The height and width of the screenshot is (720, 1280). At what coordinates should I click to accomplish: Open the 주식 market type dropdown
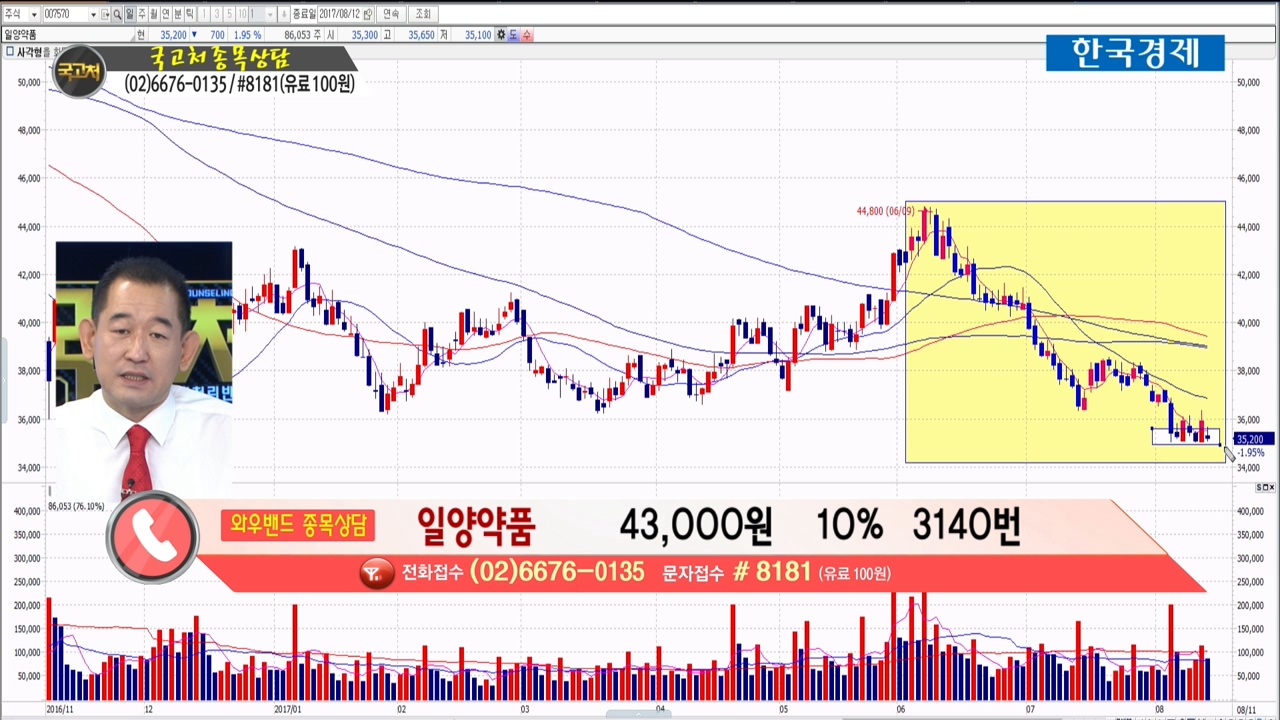click(x=34, y=15)
